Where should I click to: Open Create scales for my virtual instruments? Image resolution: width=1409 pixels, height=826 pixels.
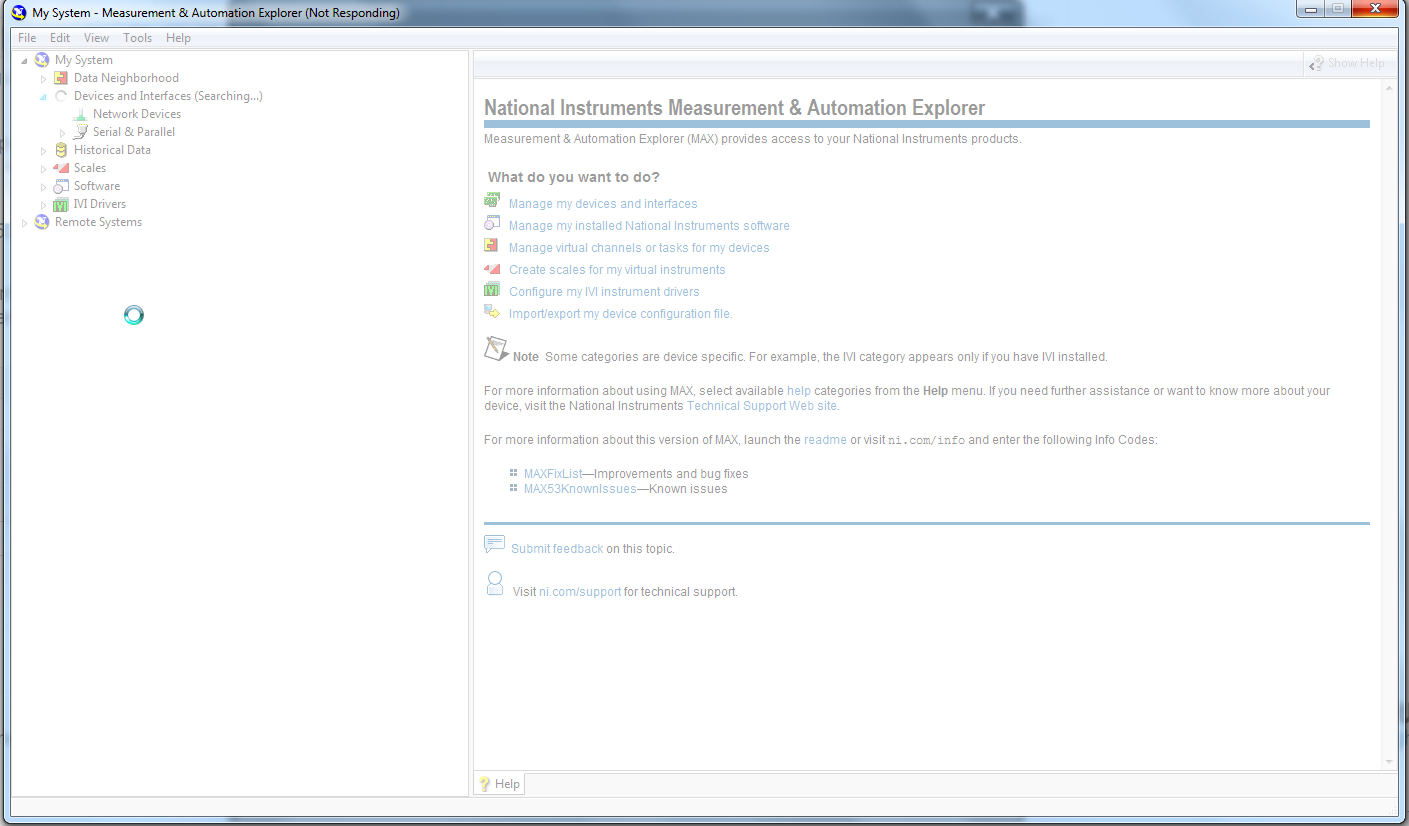click(617, 270)
